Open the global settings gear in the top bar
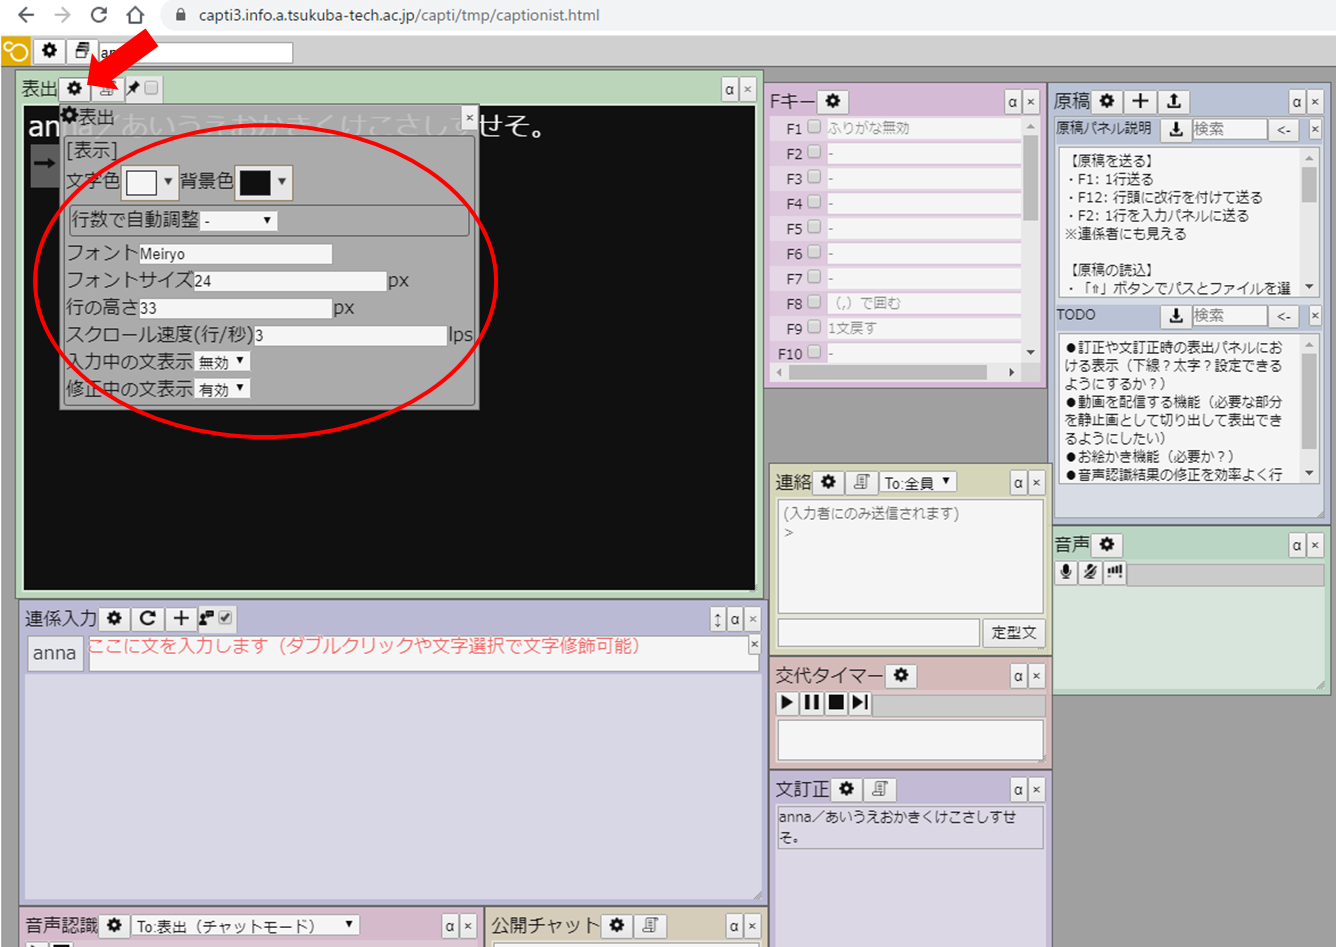This screenshot has width=1336, height=947. (x=49, y=50)
